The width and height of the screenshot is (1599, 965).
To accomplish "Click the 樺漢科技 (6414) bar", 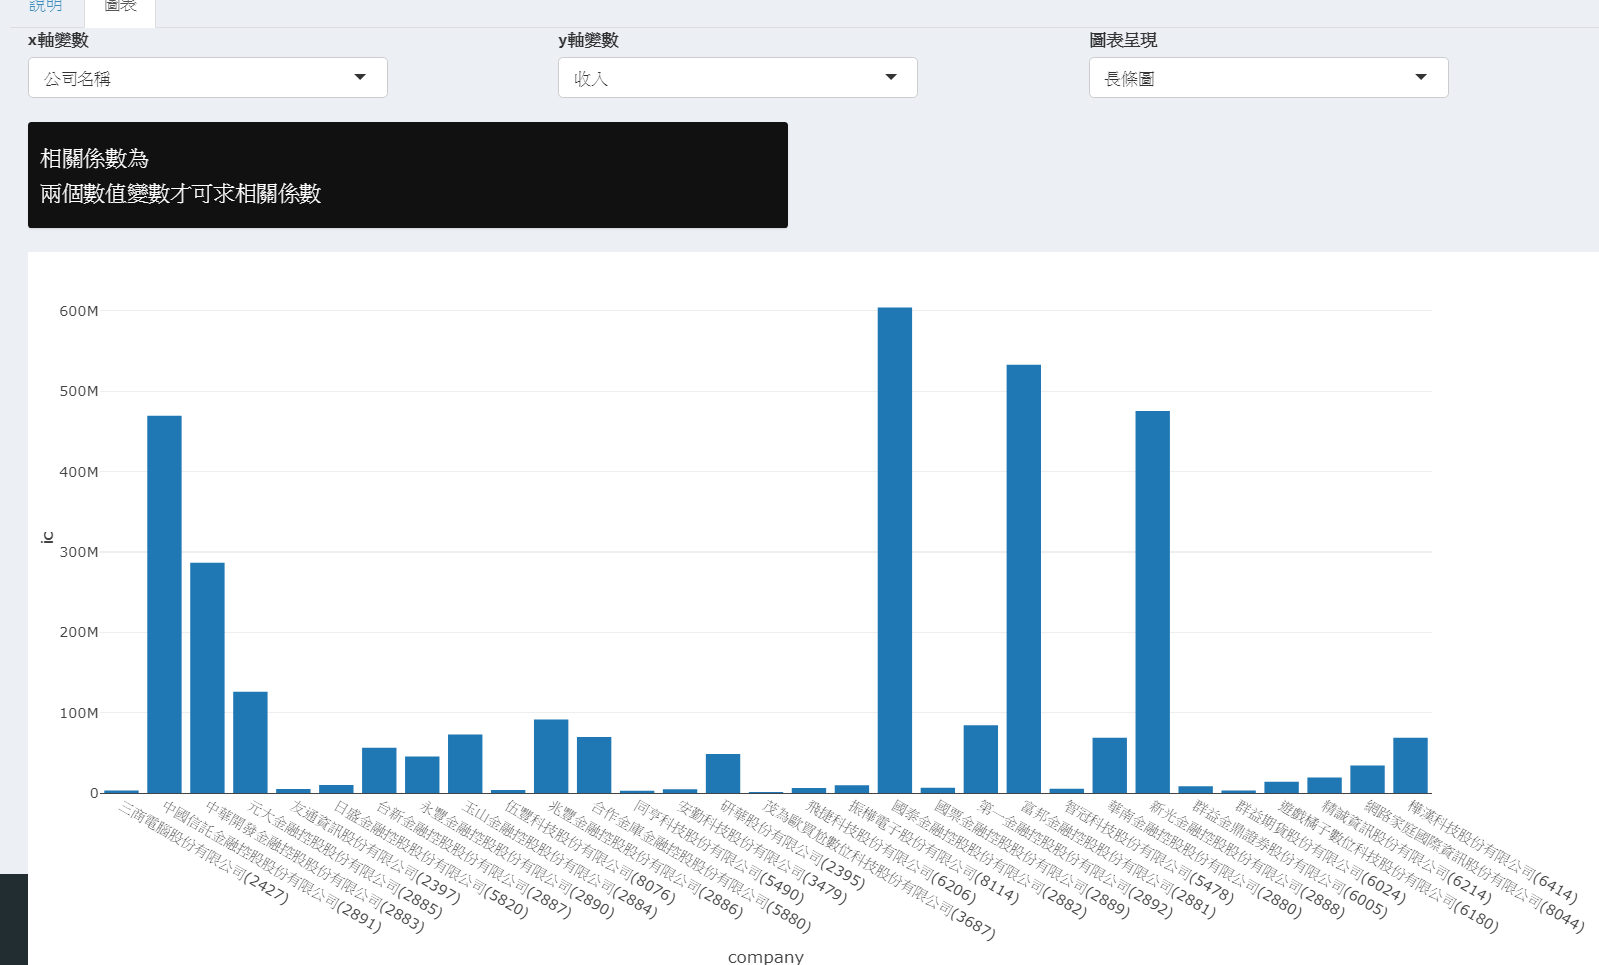I will point(1410,766).
